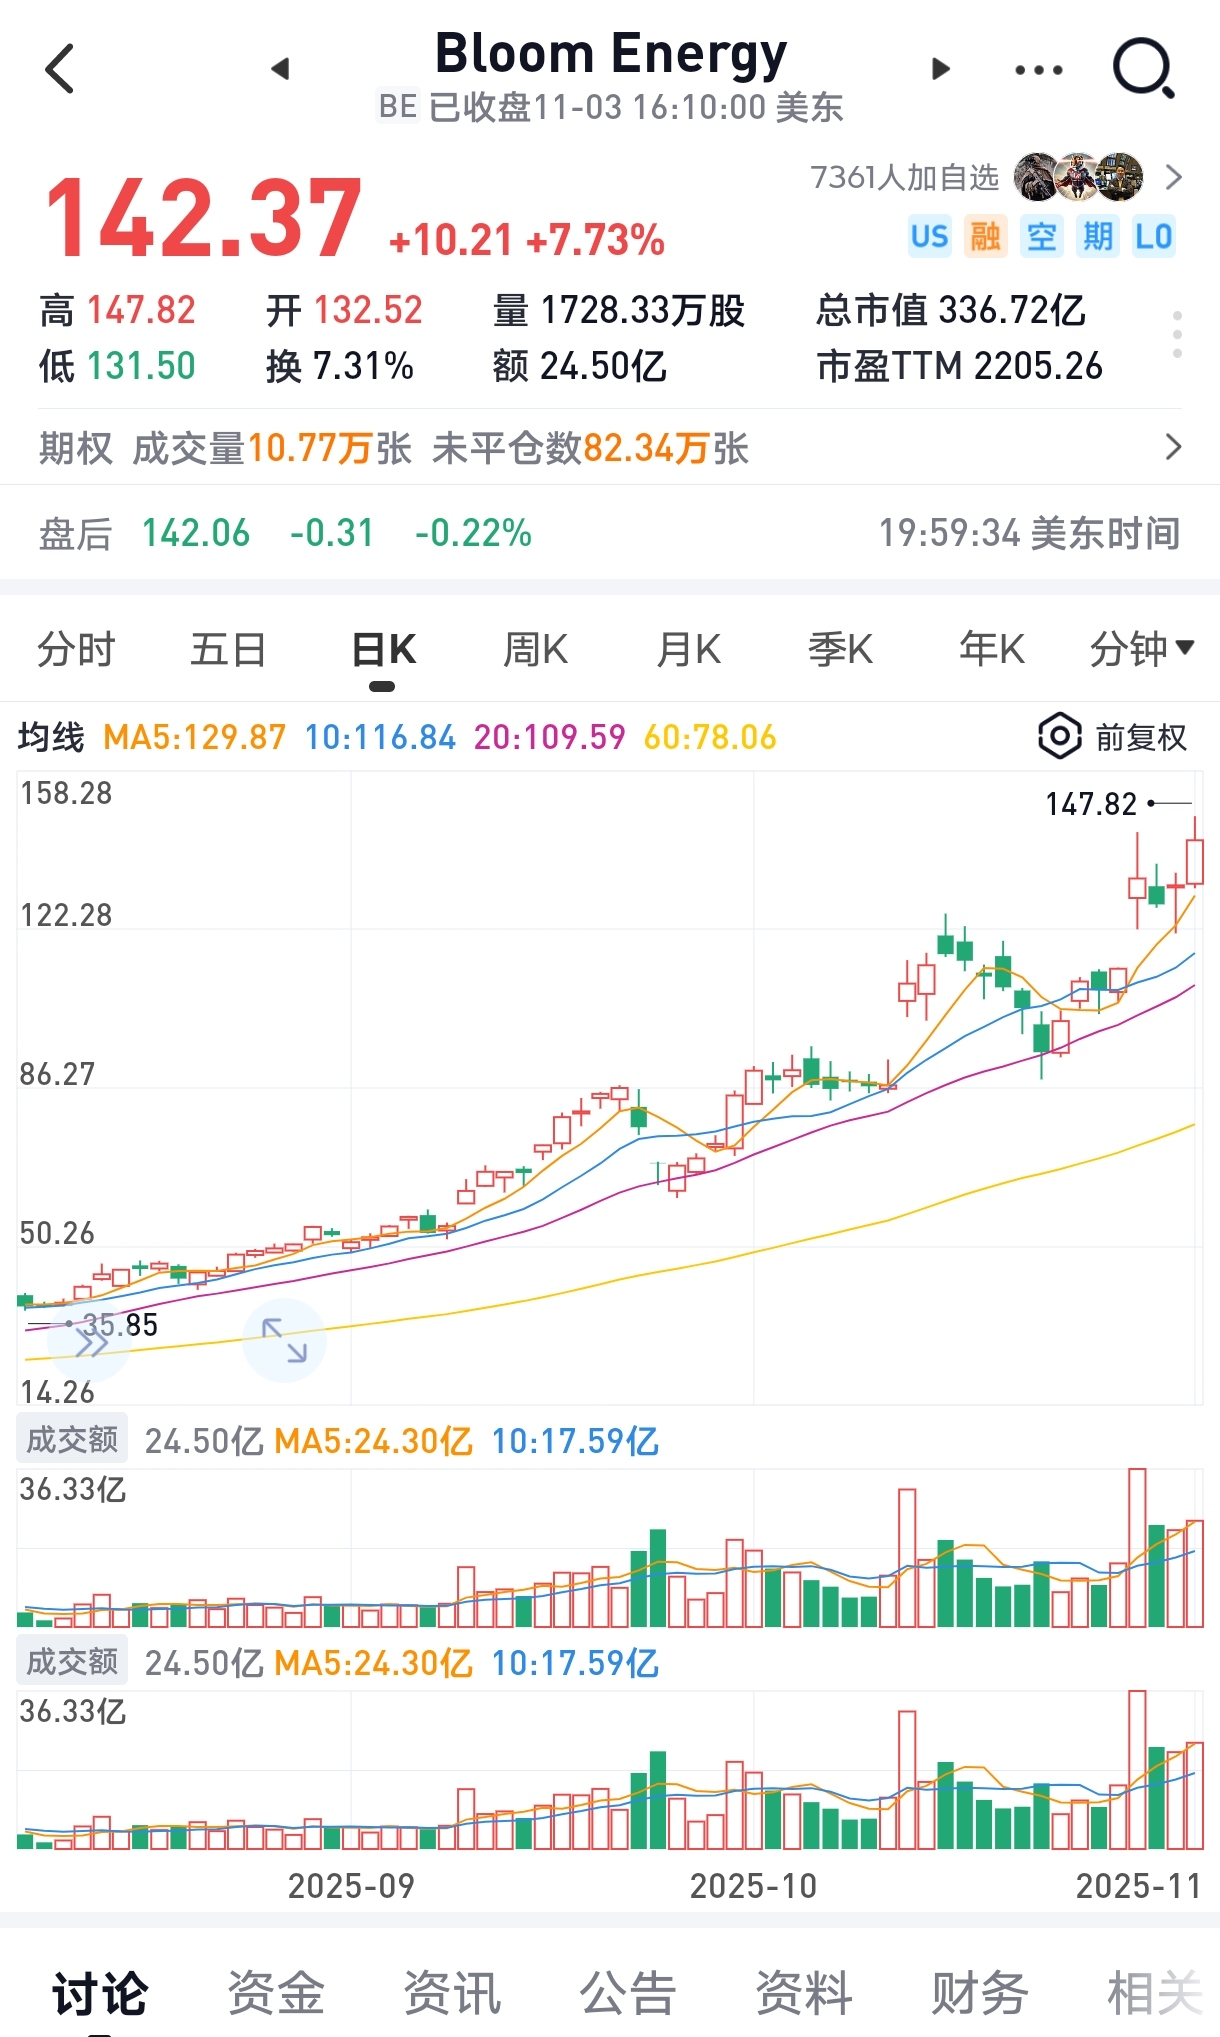Viewport: 1220px width, 2037px height.
Task: Switch to 年K yearly chart tab
Action: (992, 650)
